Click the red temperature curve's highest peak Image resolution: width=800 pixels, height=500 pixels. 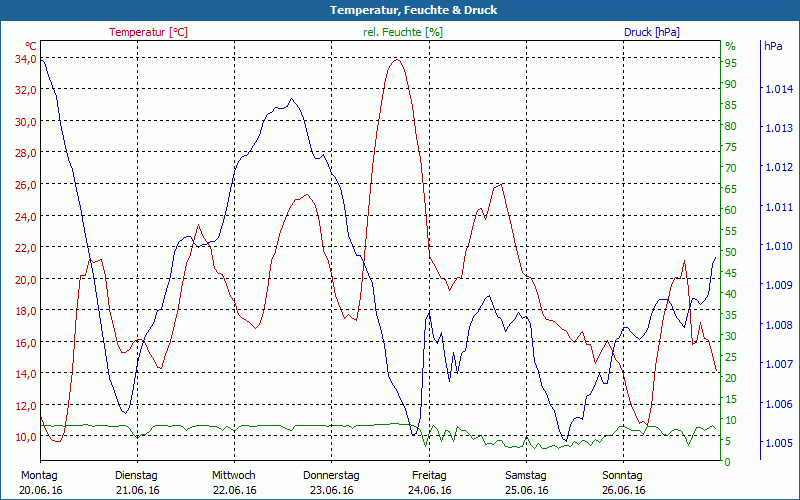(397, 60)
